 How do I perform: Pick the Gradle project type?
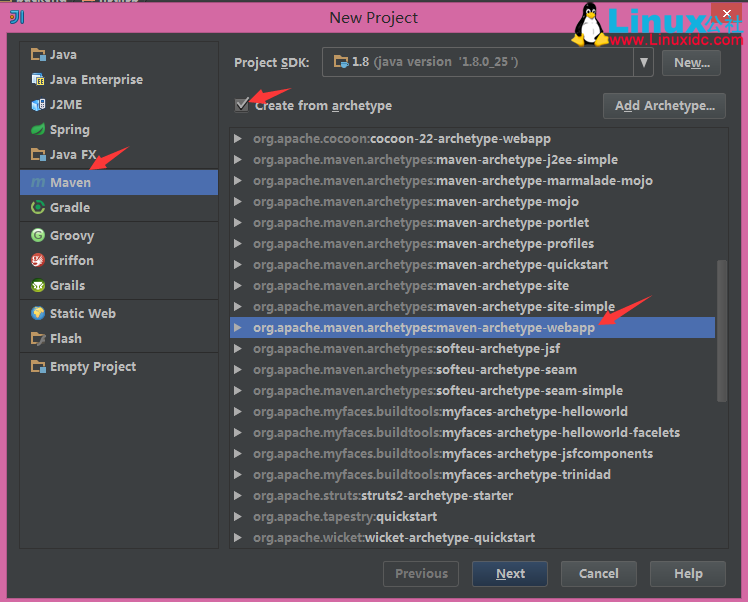coord(119,208)
